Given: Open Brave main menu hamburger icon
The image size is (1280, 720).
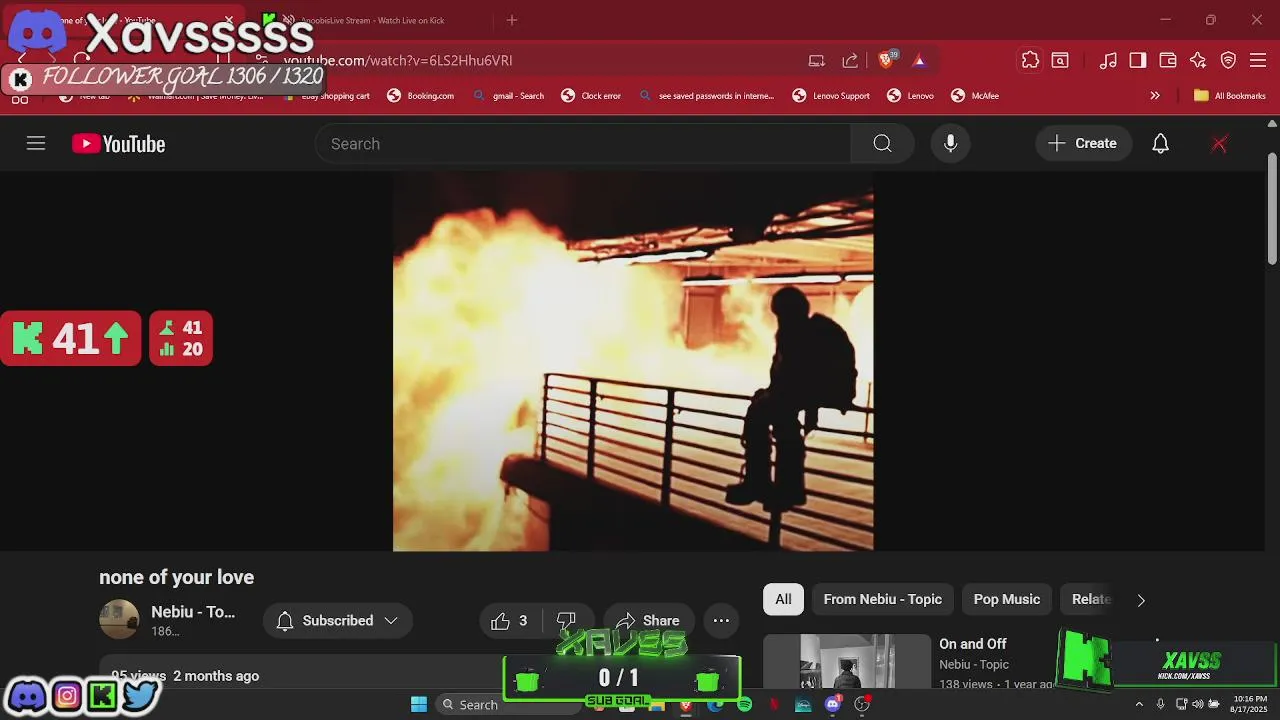Looking at the screenshot, I should (1258, 61).
